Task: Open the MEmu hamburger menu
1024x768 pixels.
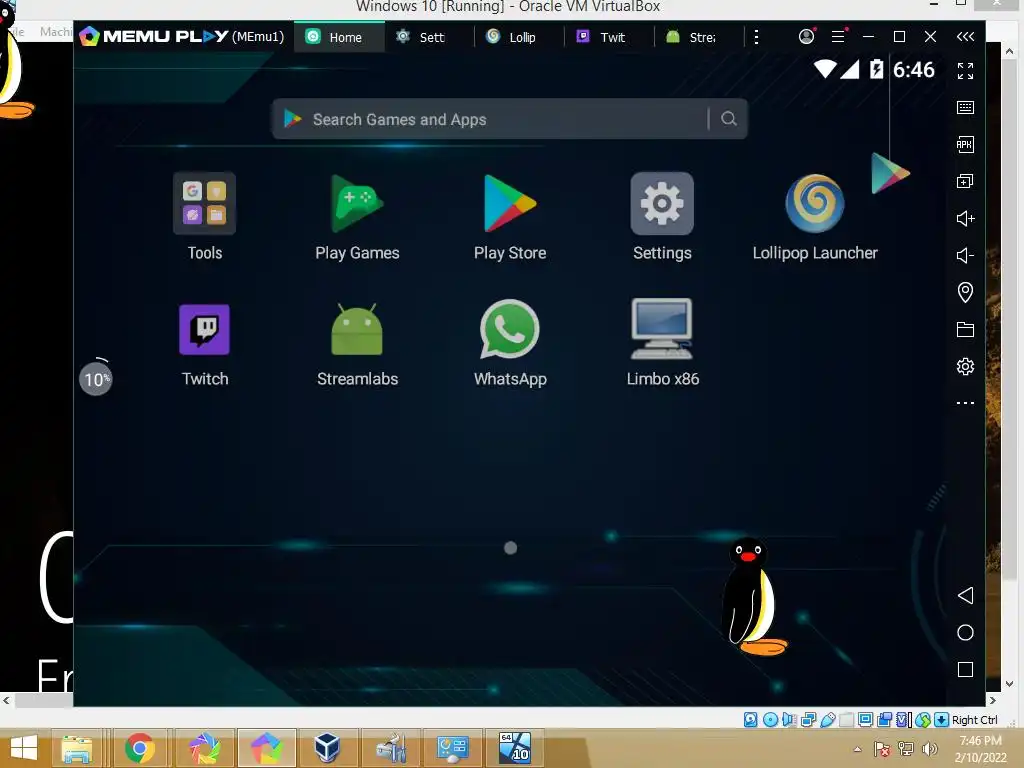Action: pos(839,37)
